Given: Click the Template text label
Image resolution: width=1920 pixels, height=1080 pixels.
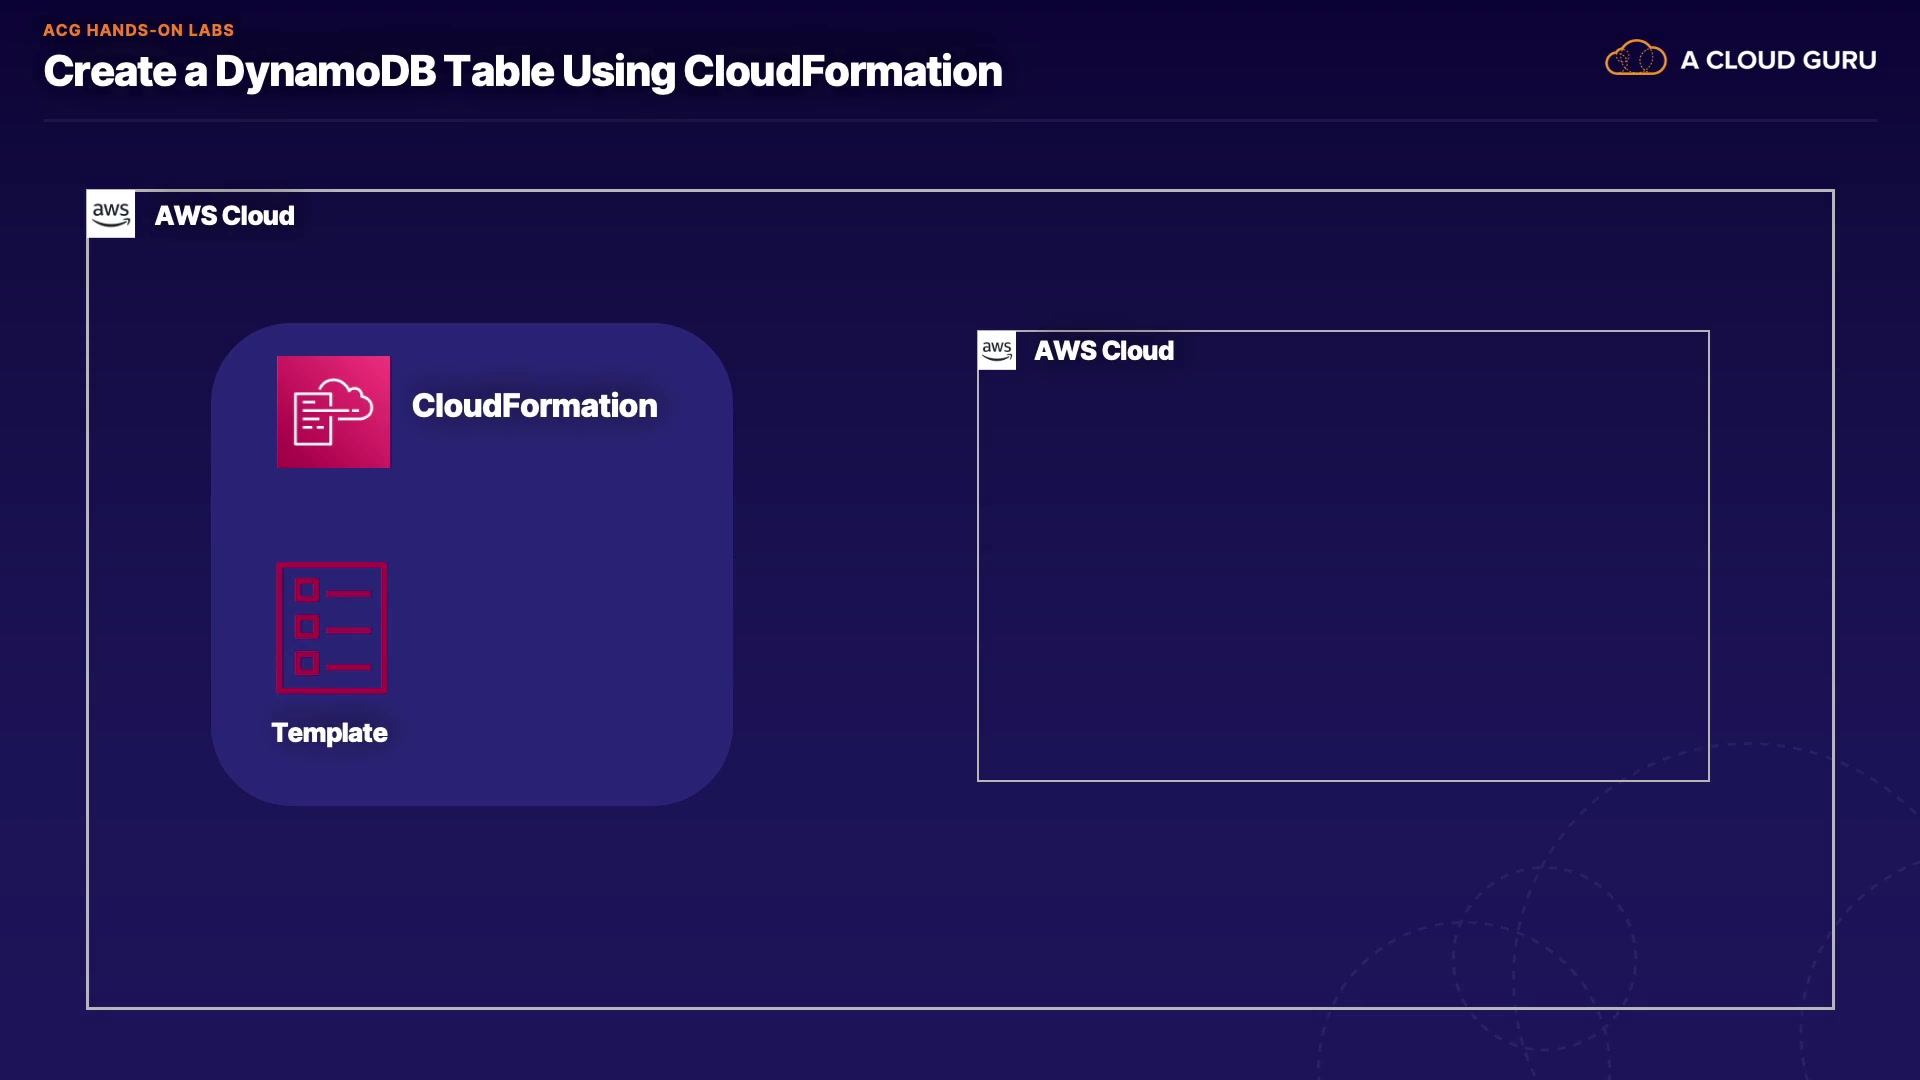Looking at the screenshot, I should [329, 733].
